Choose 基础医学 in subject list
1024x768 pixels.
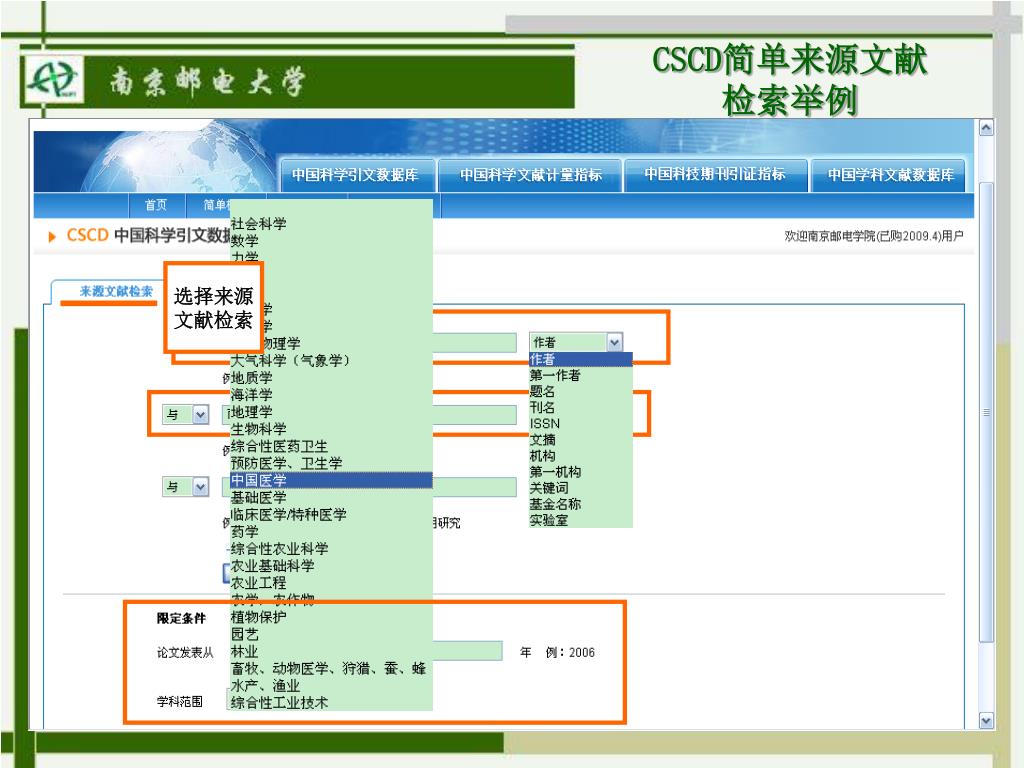coord(331,498)
